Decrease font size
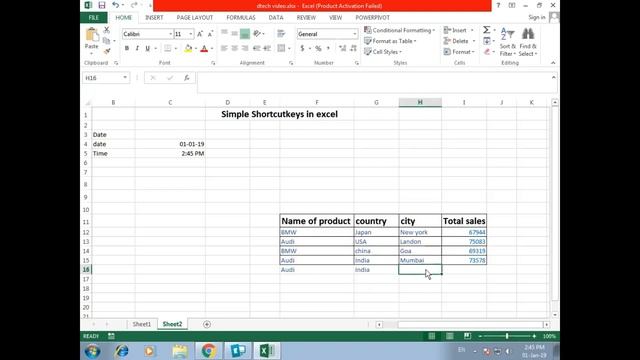 click(x=210, y=34)
